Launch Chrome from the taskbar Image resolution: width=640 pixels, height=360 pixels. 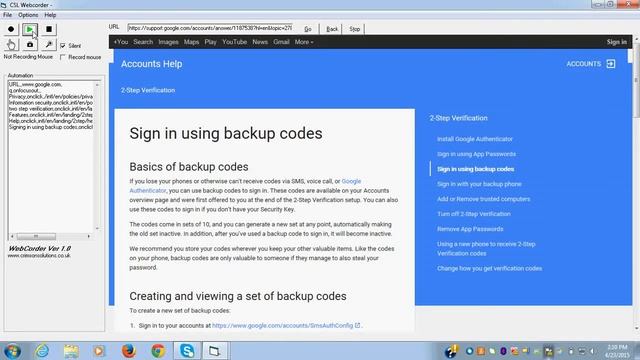click(158, 351)
